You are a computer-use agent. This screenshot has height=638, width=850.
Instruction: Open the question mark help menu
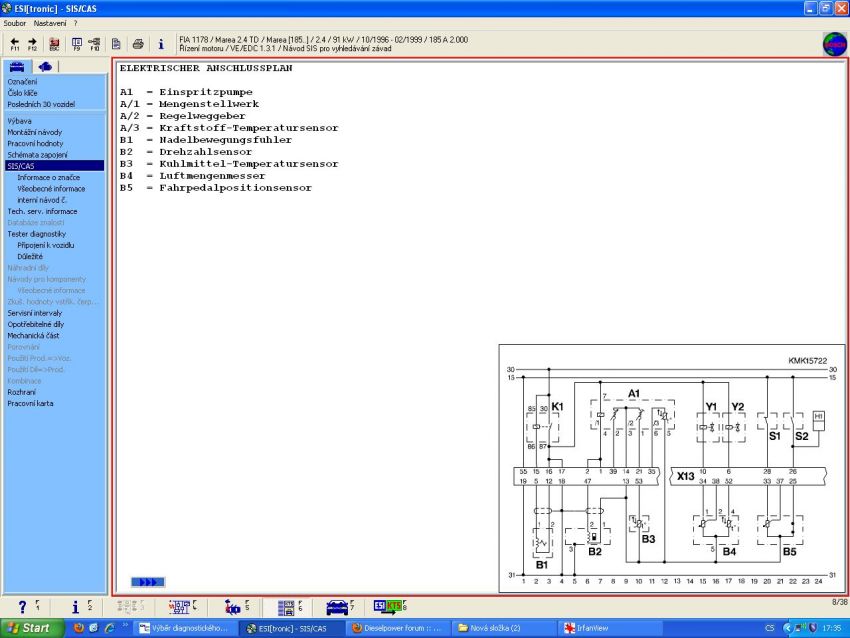75,23
